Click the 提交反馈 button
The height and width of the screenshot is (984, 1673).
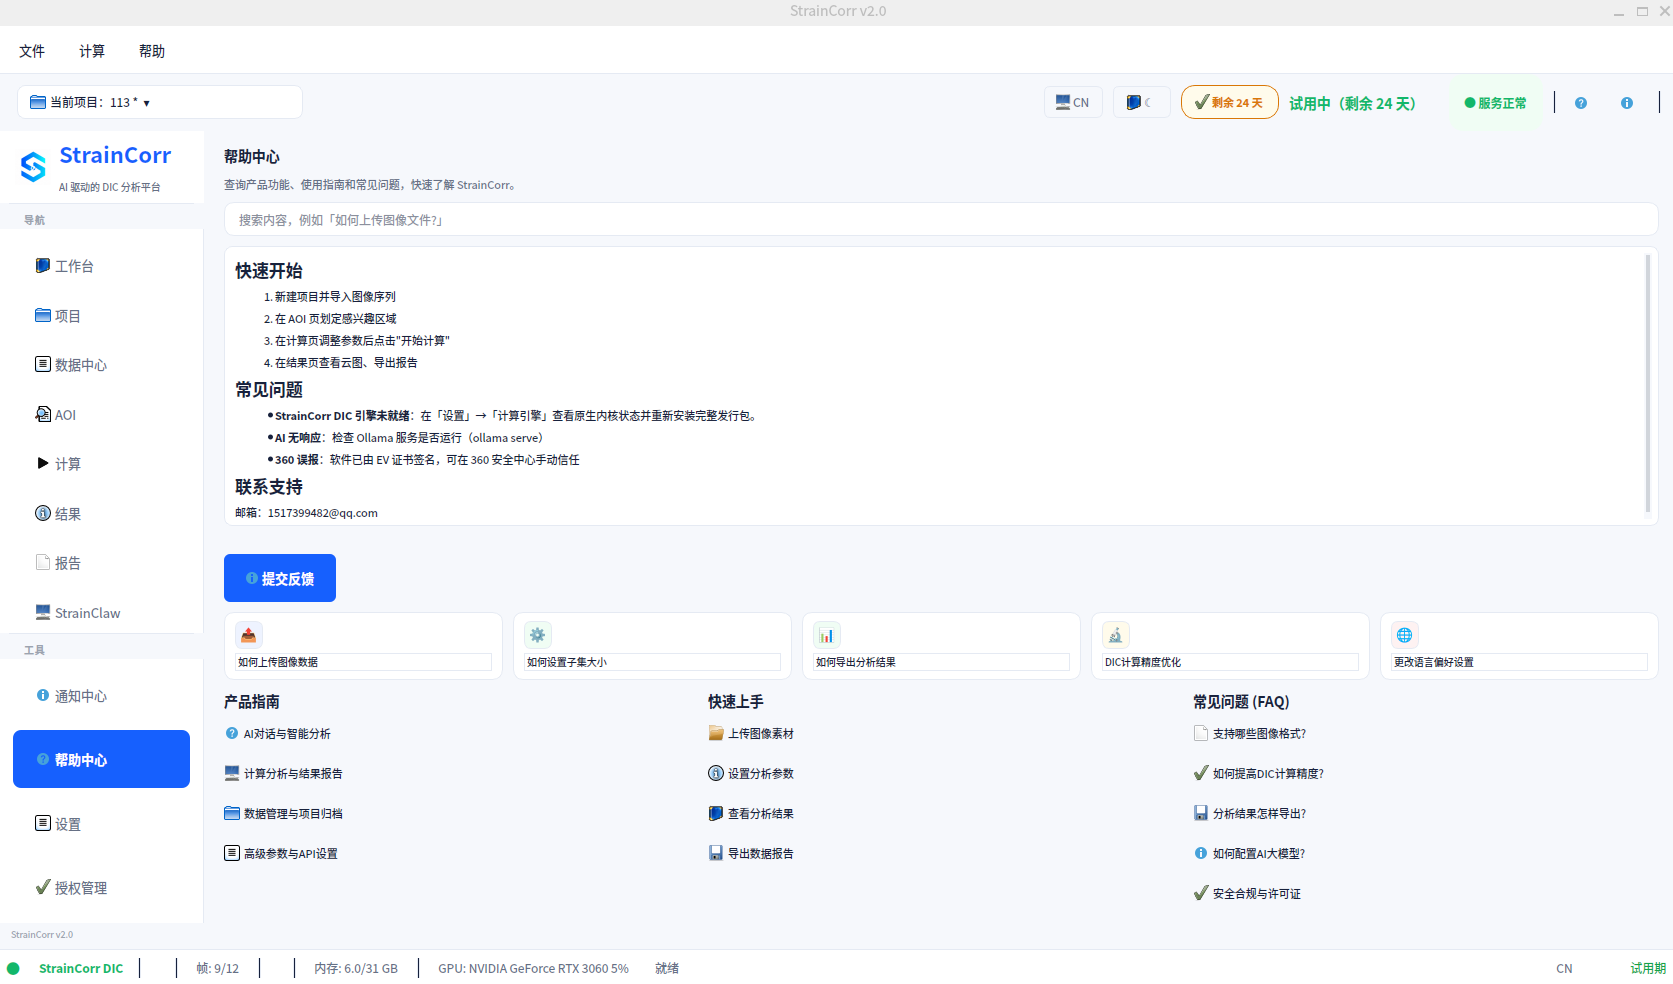point(280,578)
